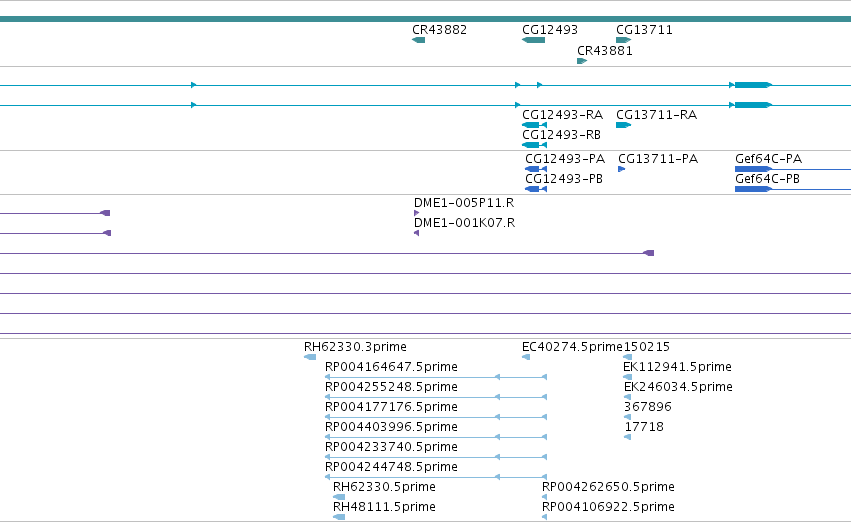
Task: Click the CR43881 gene arrow glyph
Action: click(582, 61)
